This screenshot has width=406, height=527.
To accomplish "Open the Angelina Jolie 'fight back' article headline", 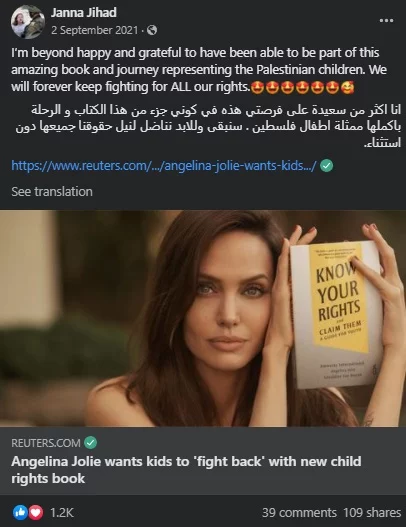I will pyautogui.click(x=186, y=470).
